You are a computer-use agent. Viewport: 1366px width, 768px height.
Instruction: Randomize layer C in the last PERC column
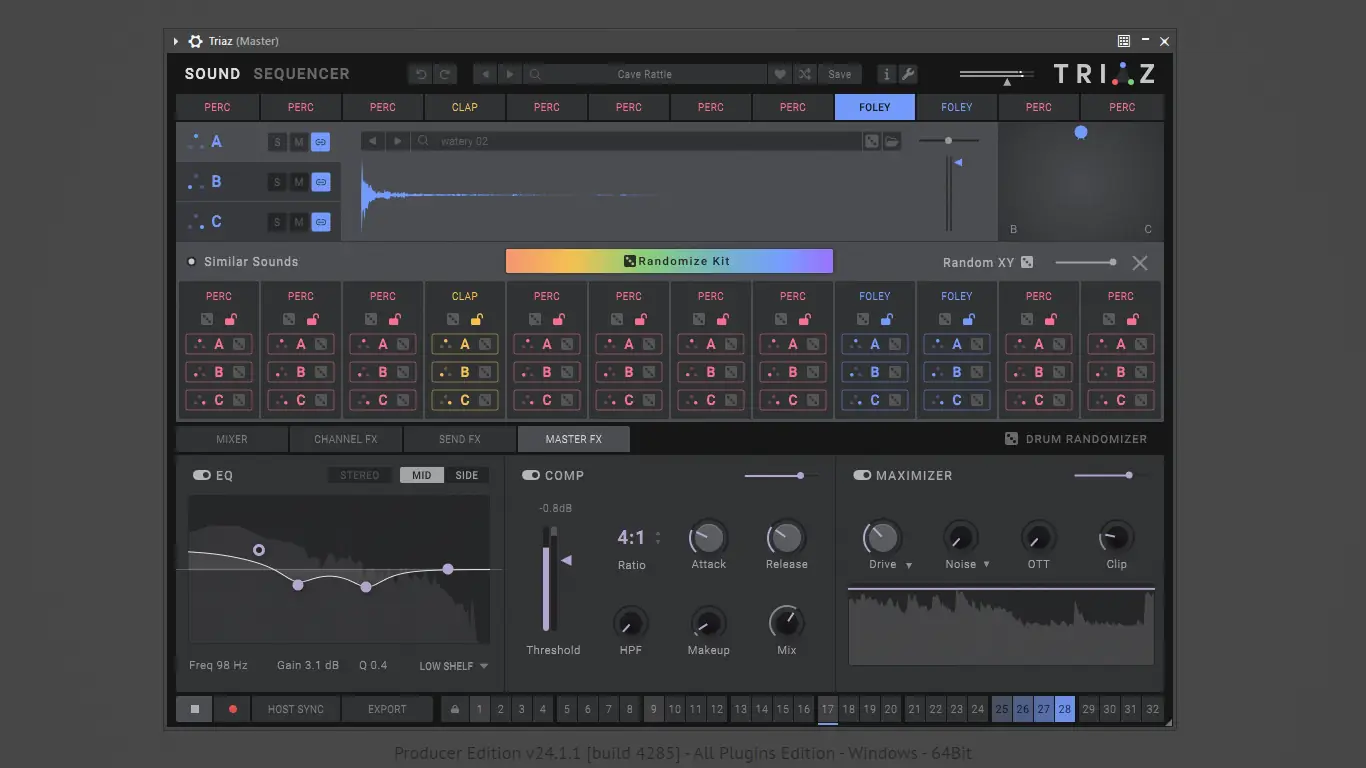tap(1141, 400)
